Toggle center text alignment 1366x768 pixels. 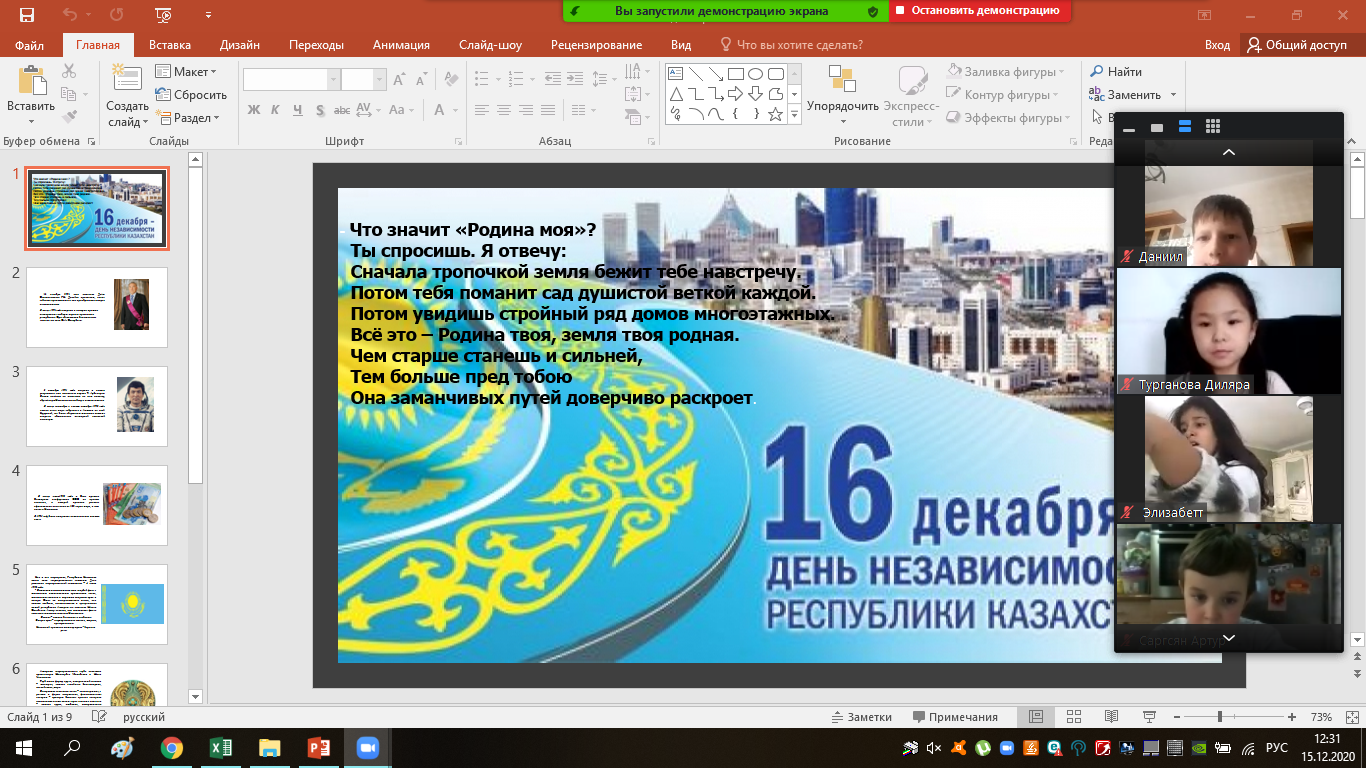coord(503,110)
